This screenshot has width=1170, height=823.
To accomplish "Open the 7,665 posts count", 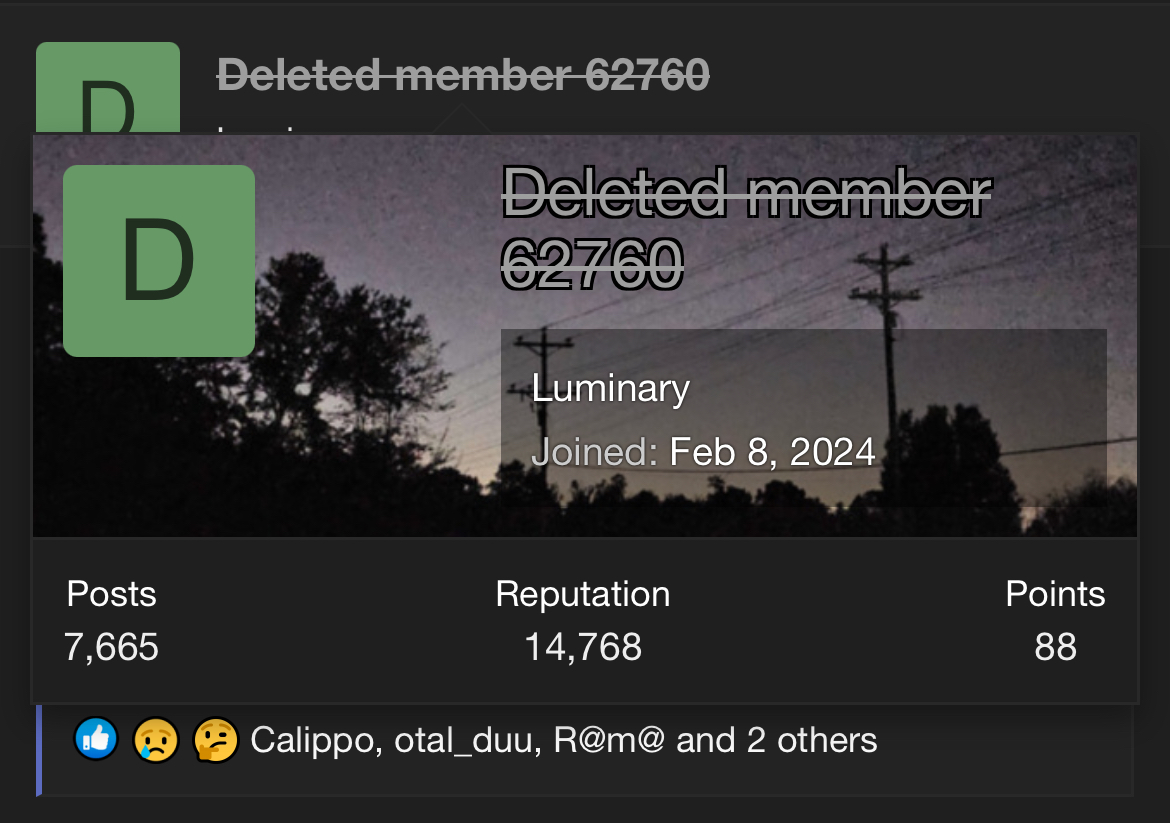I will pyautogui.click(x=111, y=647).
